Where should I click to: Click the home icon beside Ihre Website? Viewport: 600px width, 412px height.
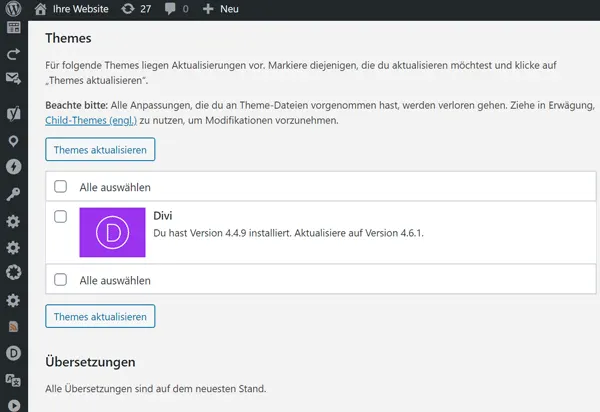pos(41,9)
